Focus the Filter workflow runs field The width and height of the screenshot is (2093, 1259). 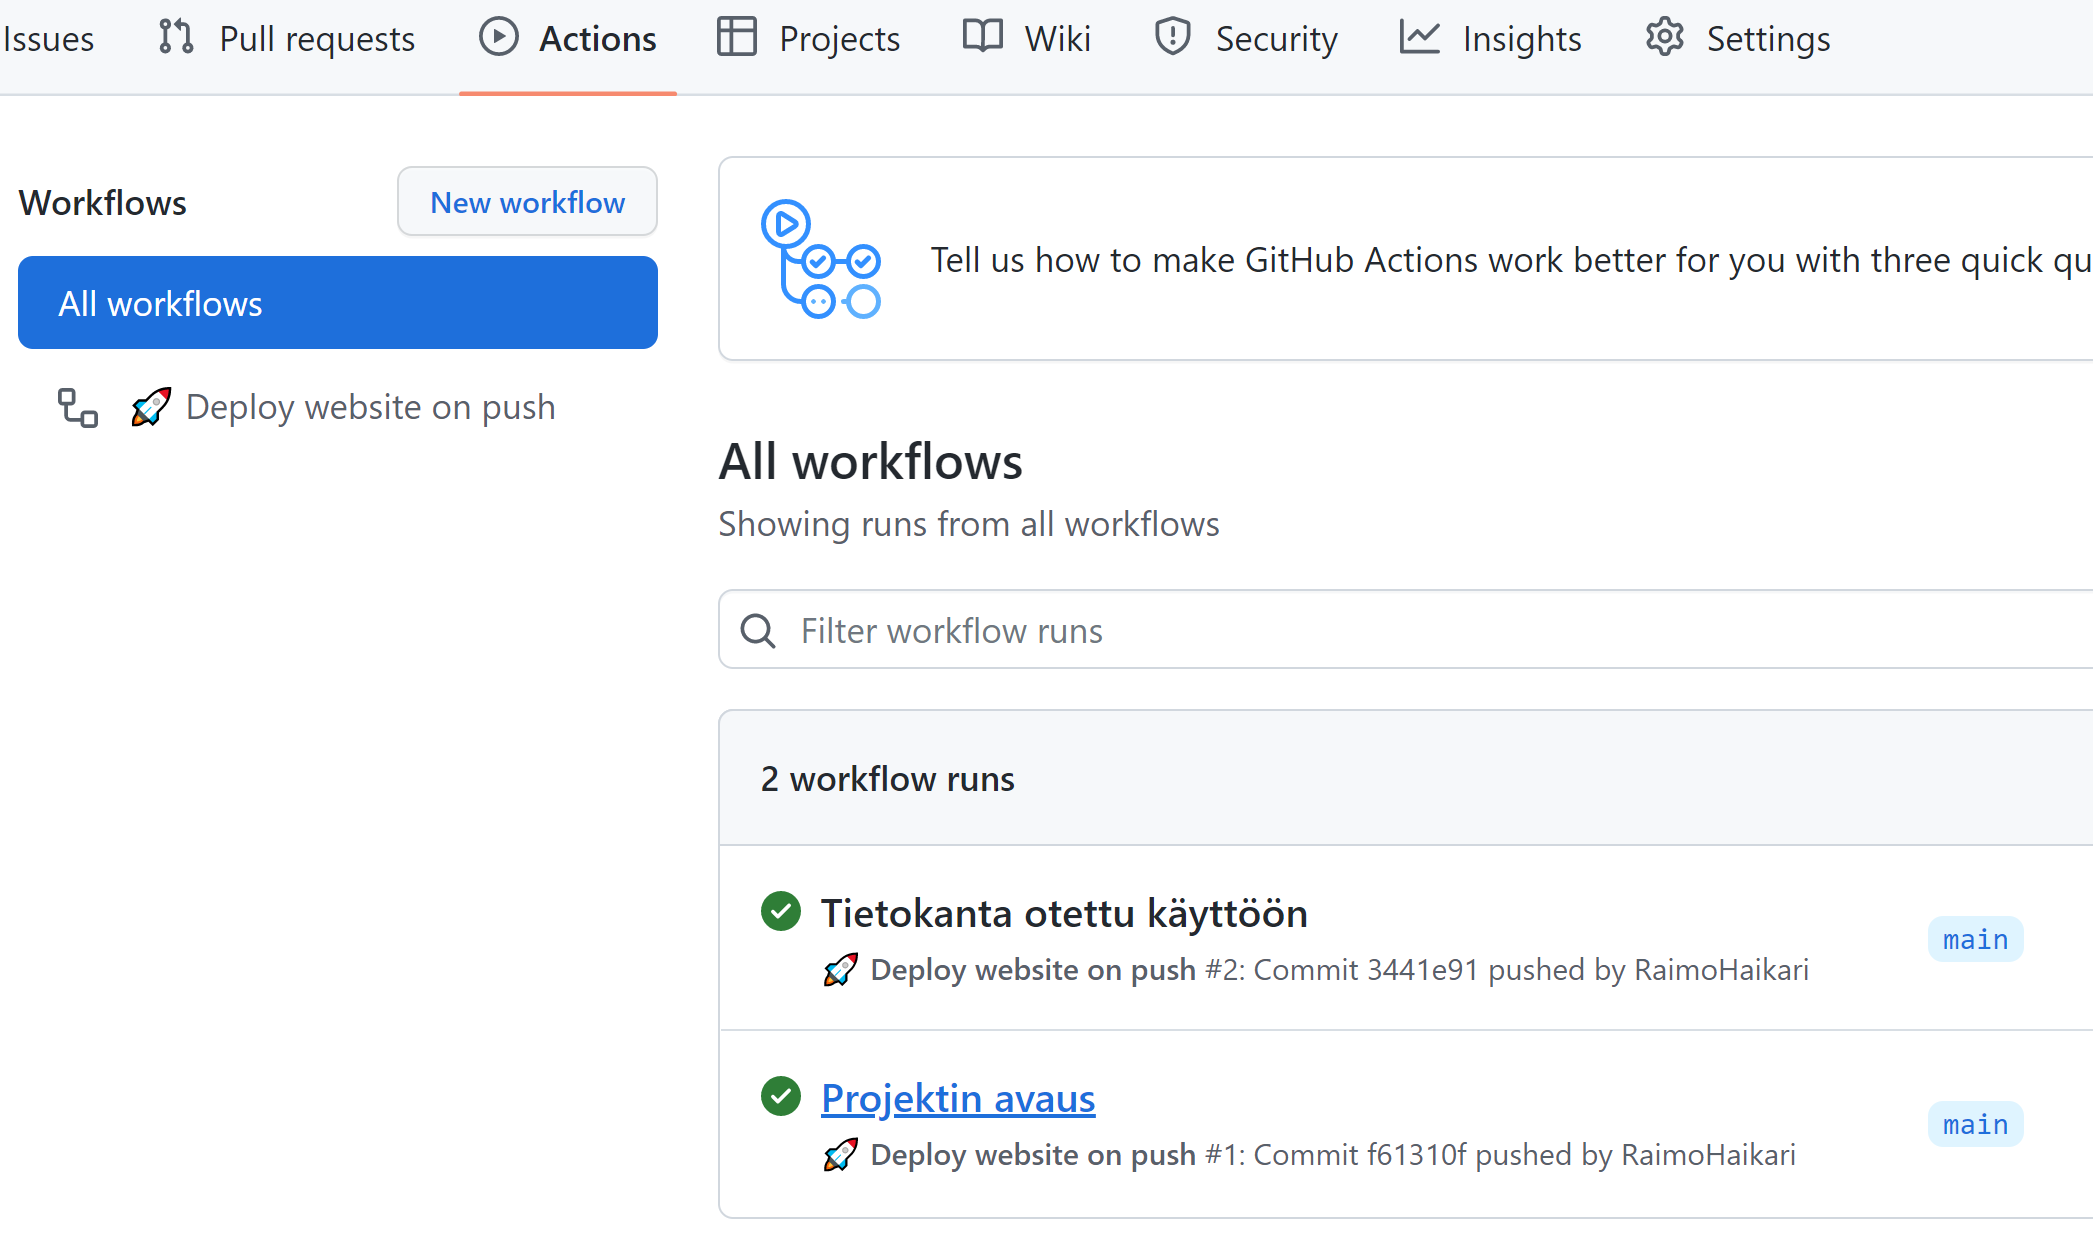click(1405, 630)
